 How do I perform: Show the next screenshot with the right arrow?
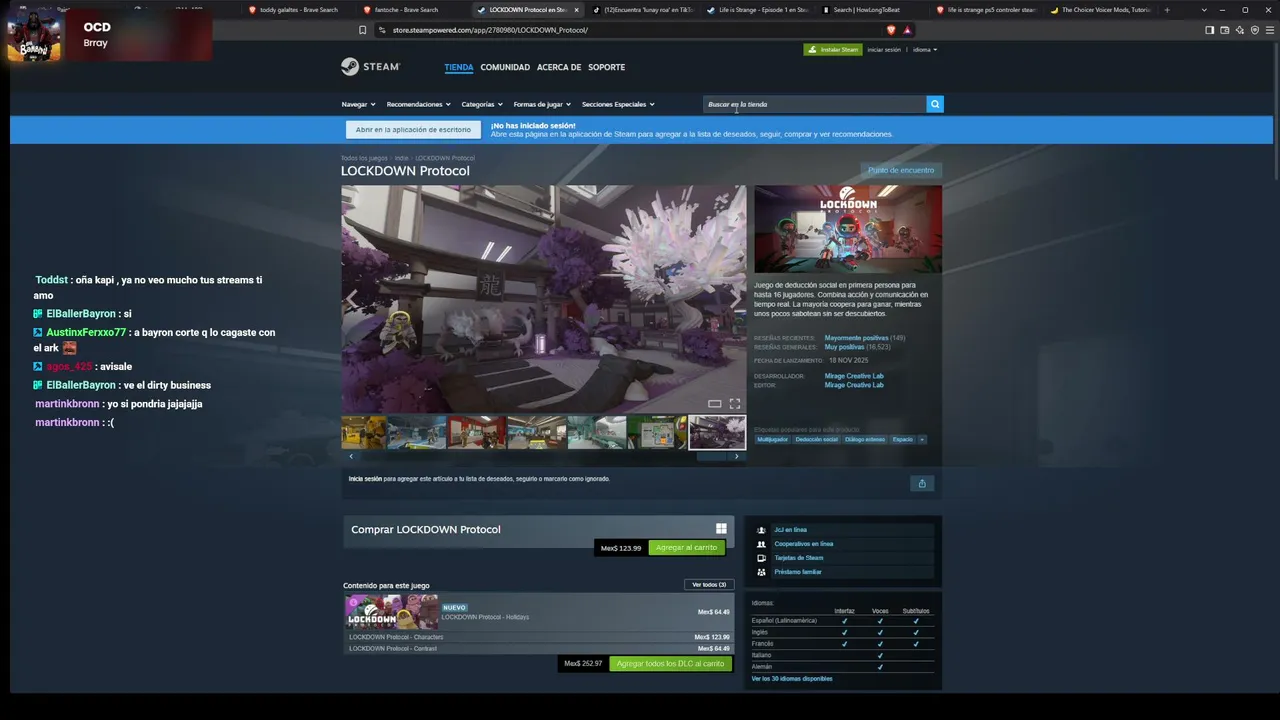pyautogui.click(x=735, y=298)
